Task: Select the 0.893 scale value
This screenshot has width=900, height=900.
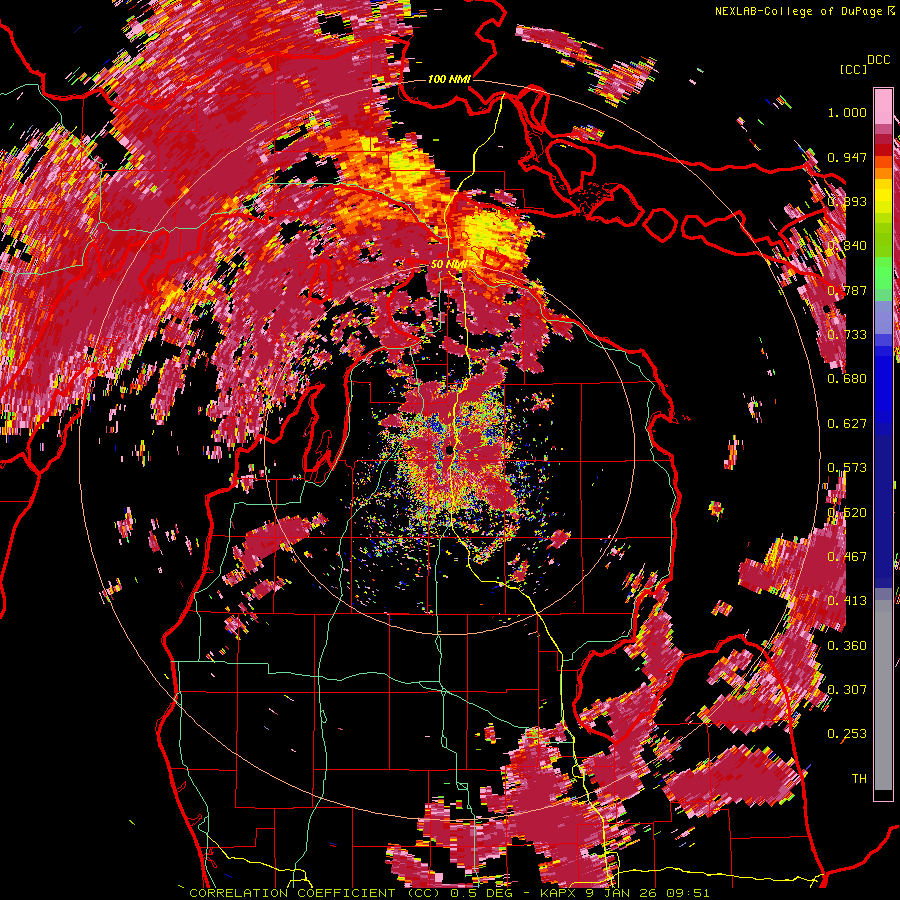Action: click(x=847, y=201)
